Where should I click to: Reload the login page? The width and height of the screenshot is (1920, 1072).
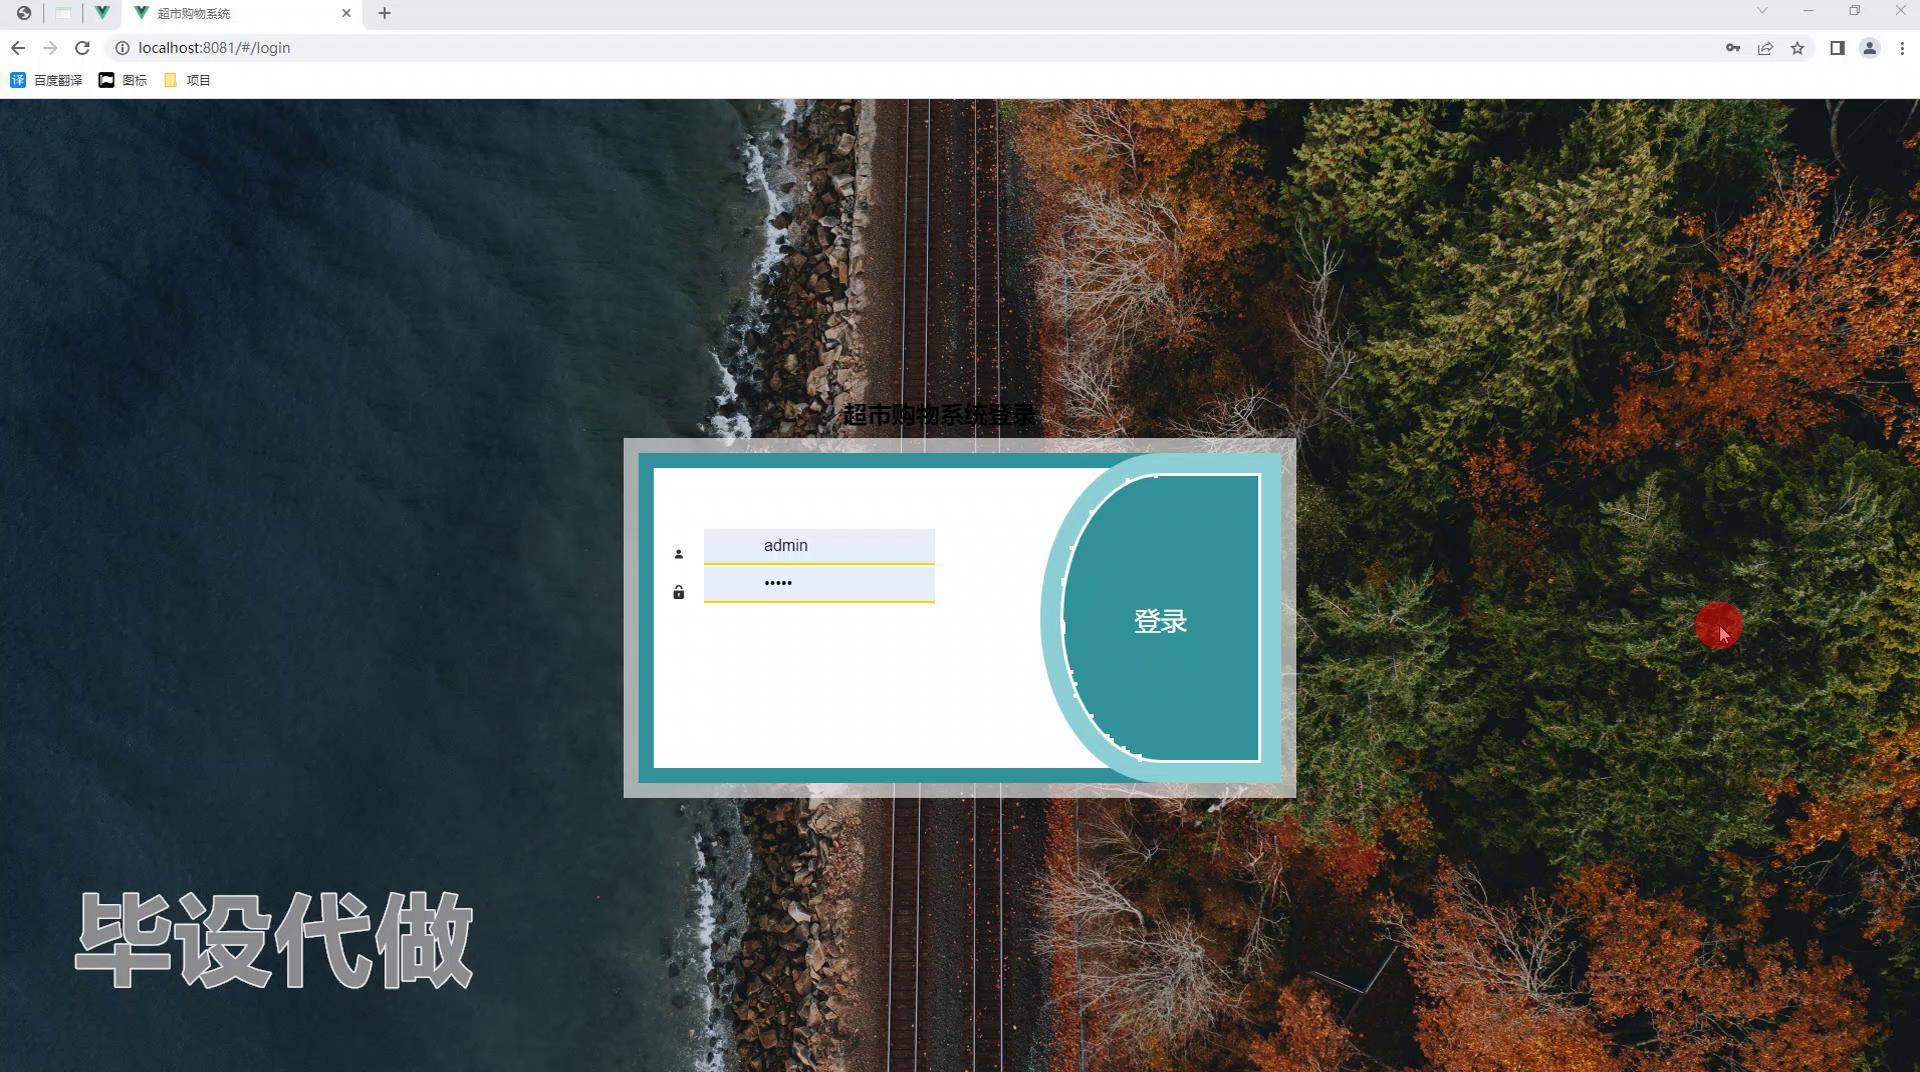tap(83, 48)
